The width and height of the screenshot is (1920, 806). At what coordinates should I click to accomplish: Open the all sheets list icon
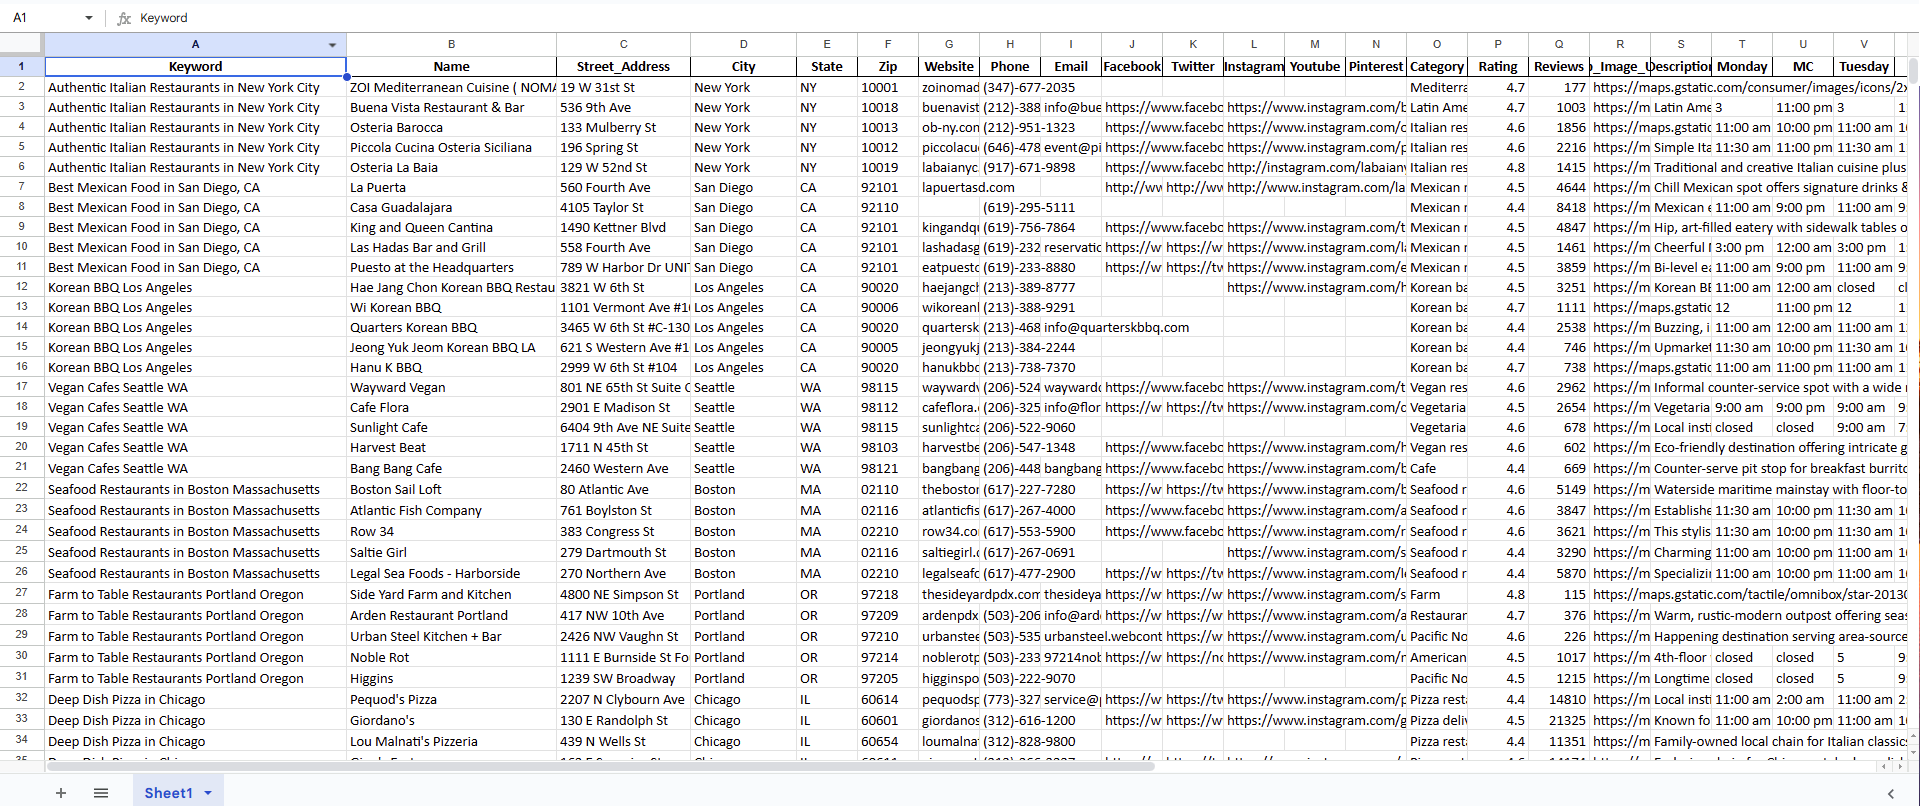101,793
